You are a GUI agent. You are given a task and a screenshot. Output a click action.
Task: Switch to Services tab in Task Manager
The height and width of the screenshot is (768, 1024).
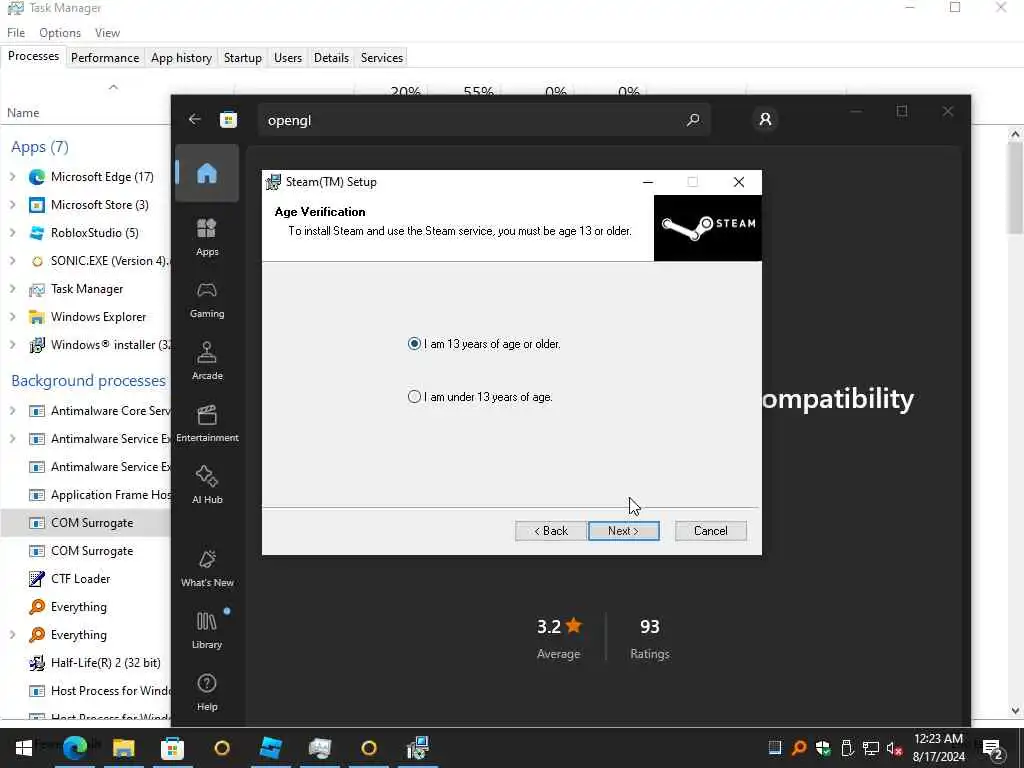coord(382,57)
